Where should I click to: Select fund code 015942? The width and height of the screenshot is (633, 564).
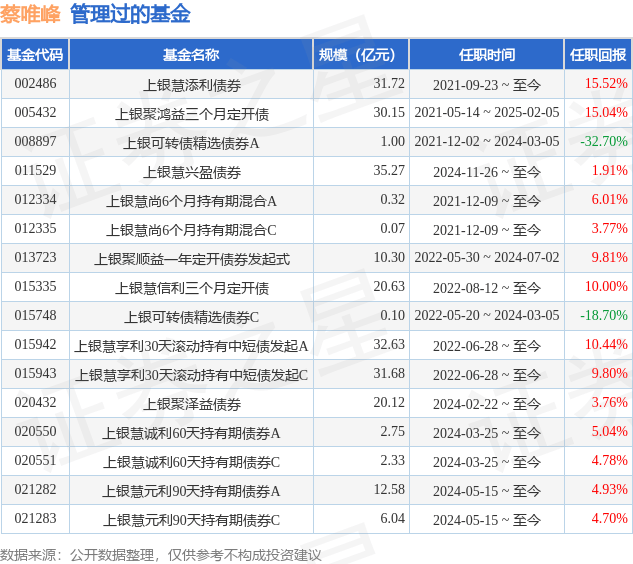[x=35, y=345]
